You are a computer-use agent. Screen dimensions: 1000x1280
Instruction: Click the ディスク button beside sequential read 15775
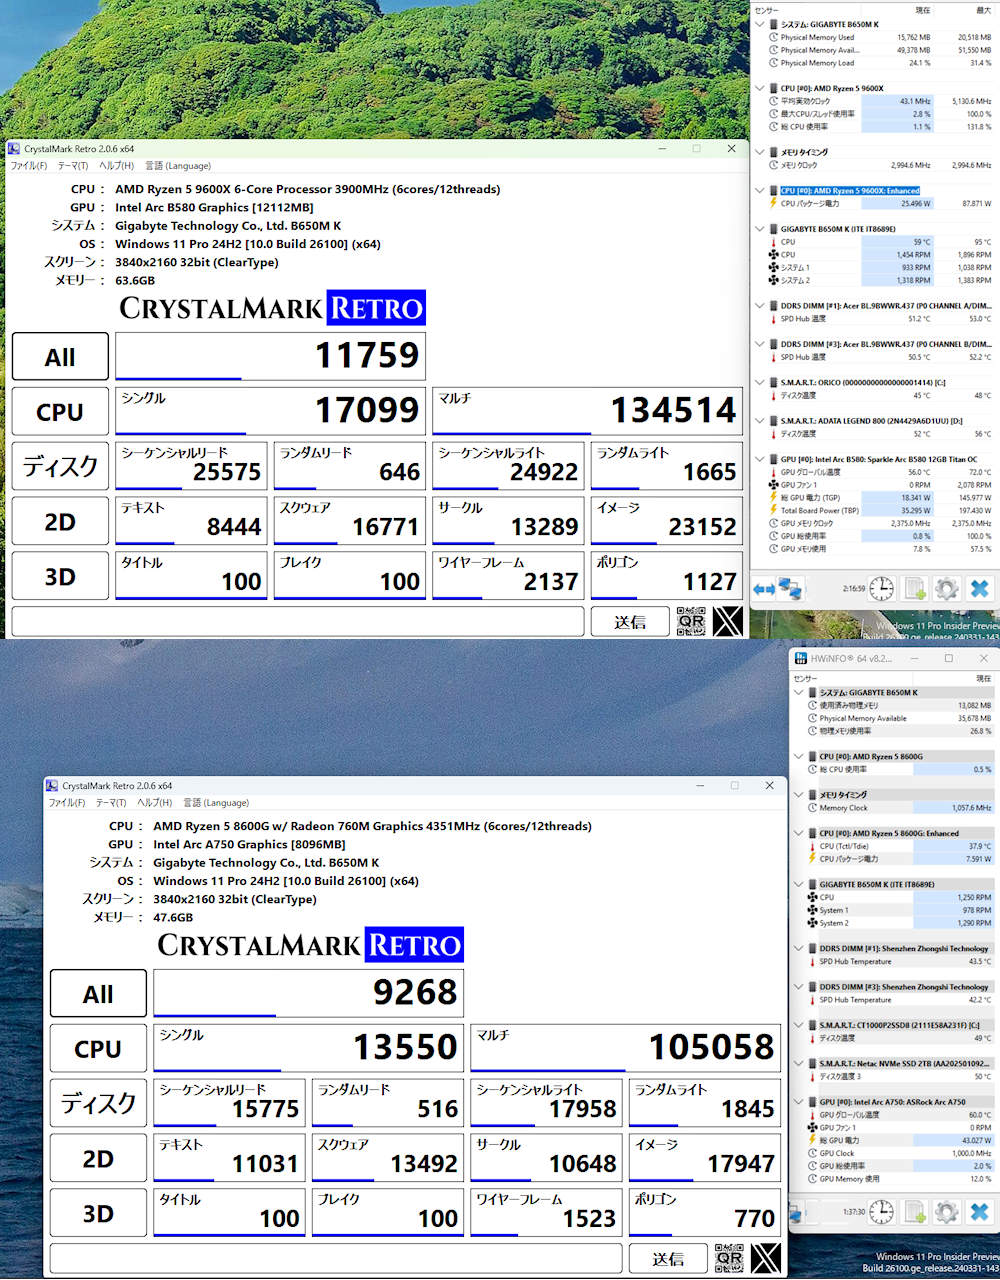pos(98,1104)
